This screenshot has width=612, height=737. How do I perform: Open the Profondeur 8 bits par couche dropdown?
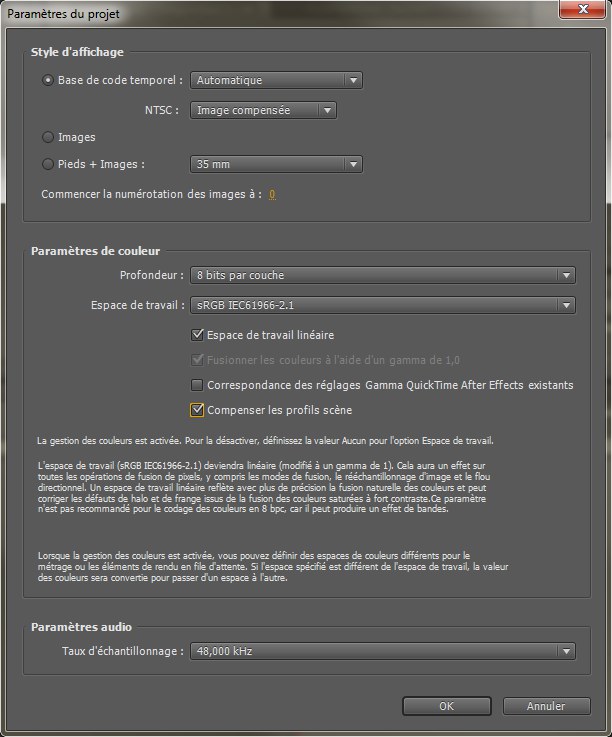point(382,275)
